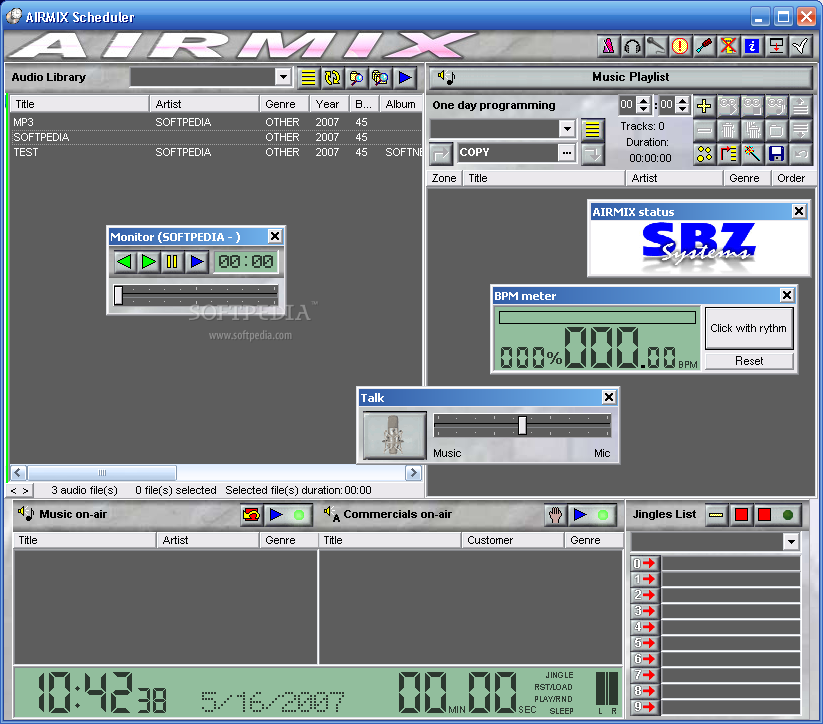Click the monitor with red arrow icon
The width and height of the screenshot is (823, 724).
click(776, 46)
